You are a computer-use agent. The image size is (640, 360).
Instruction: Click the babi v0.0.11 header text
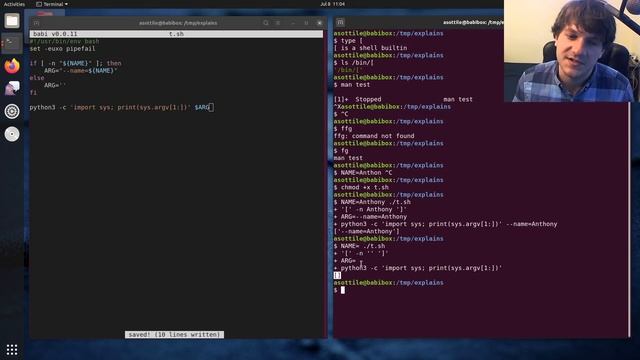click(x=55, y=34)
